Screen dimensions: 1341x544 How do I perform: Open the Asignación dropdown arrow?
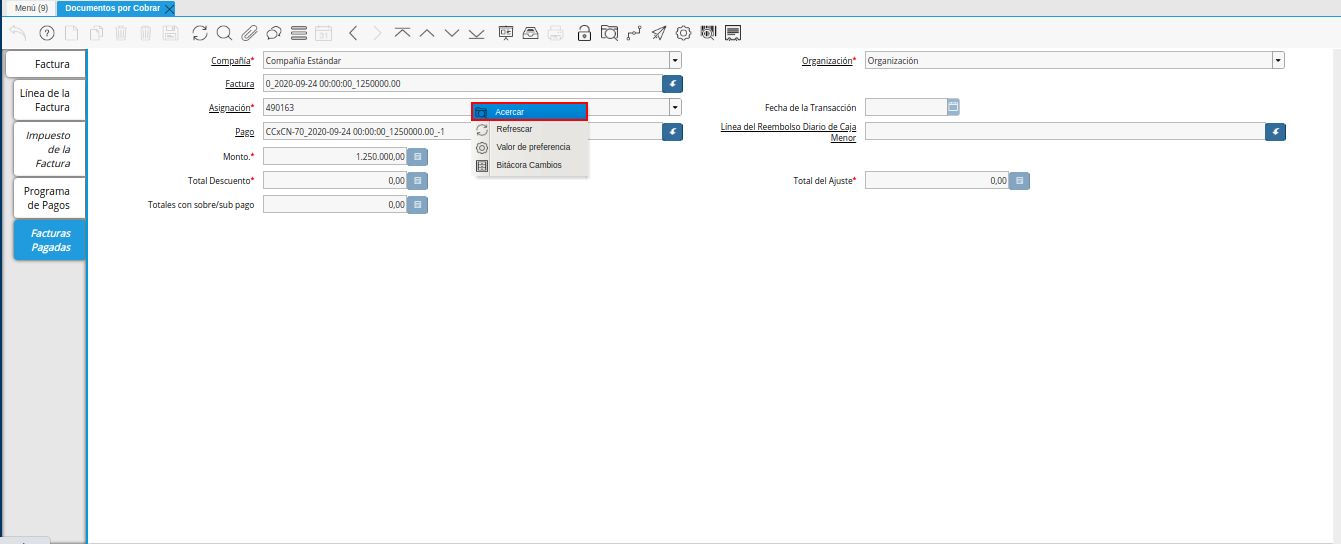click(675, 107)
